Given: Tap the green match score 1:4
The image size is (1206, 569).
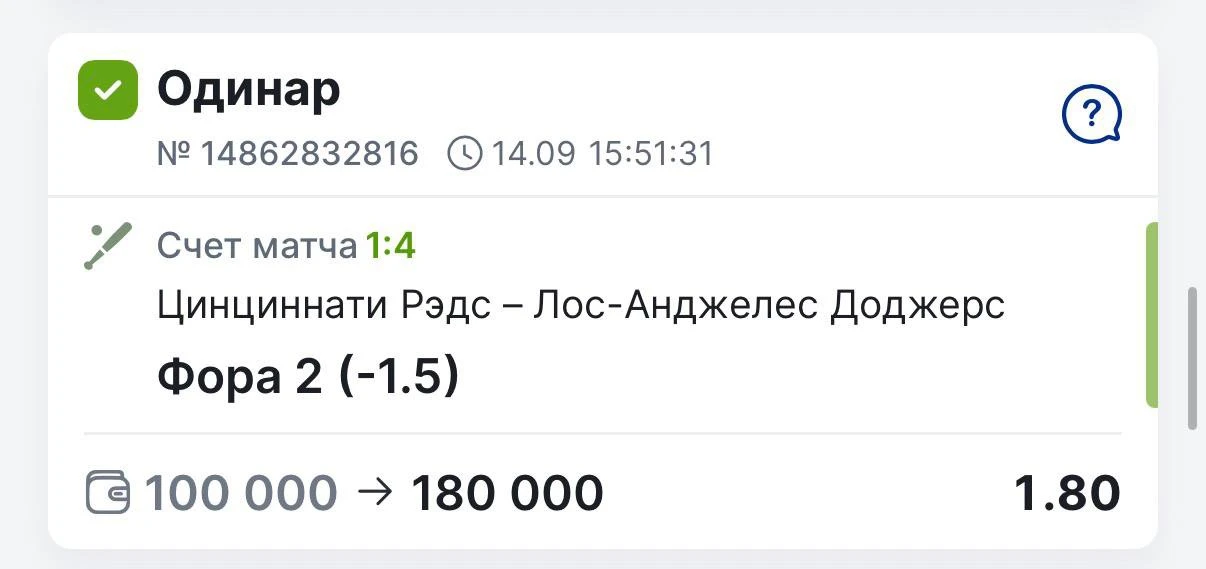Looking at the screenshot, I should coord(391,246).
